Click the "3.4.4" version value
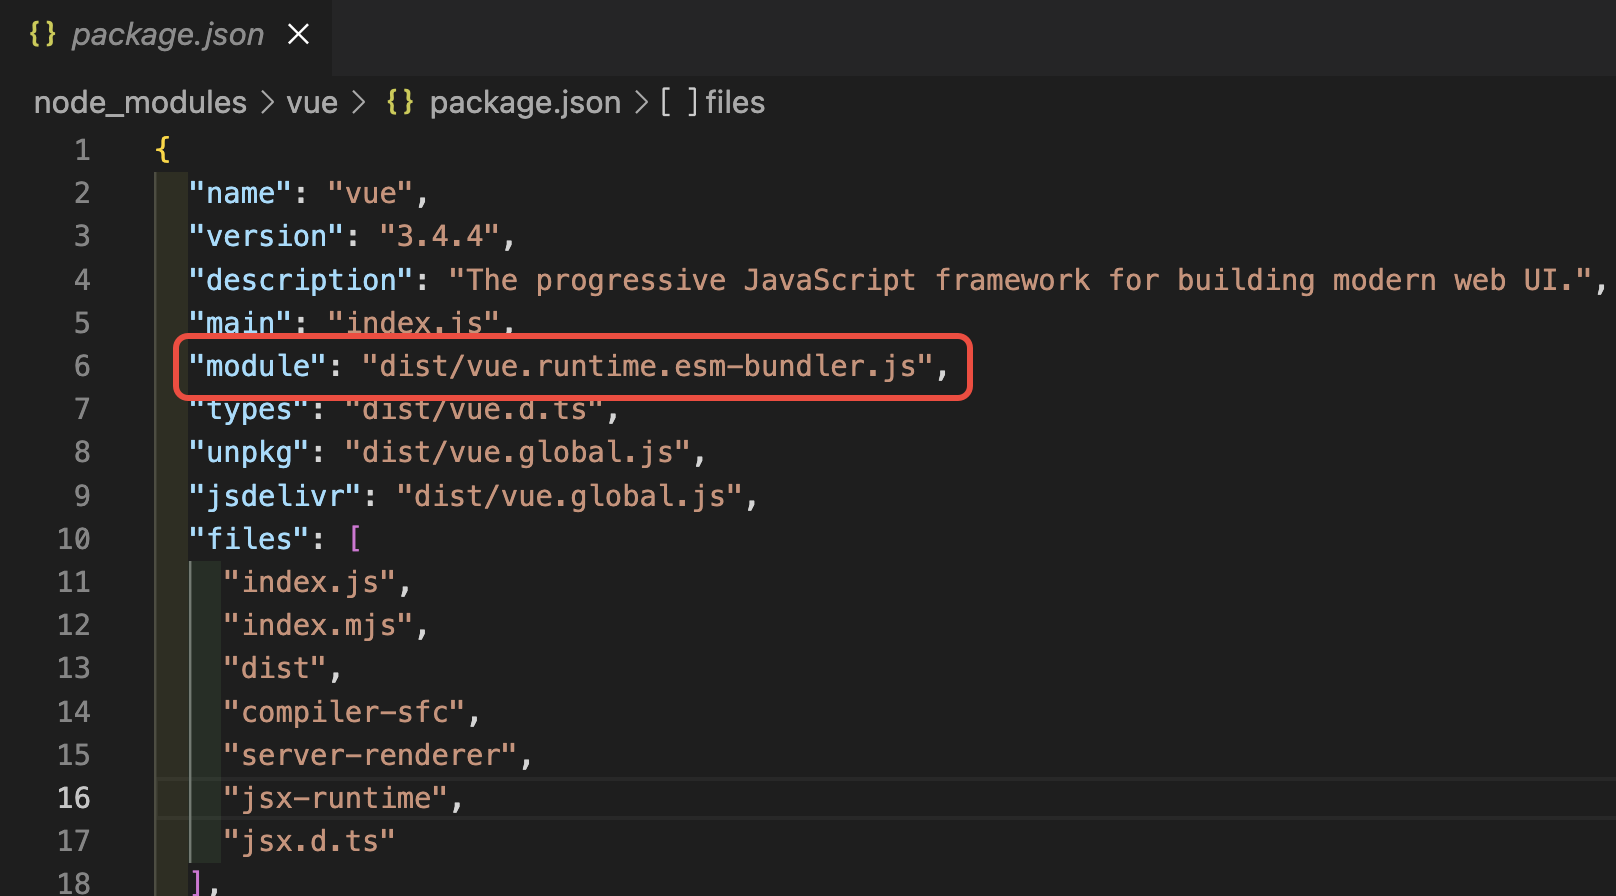The height and width of the screenshot is (896, 1616). (x=439, y=236)
